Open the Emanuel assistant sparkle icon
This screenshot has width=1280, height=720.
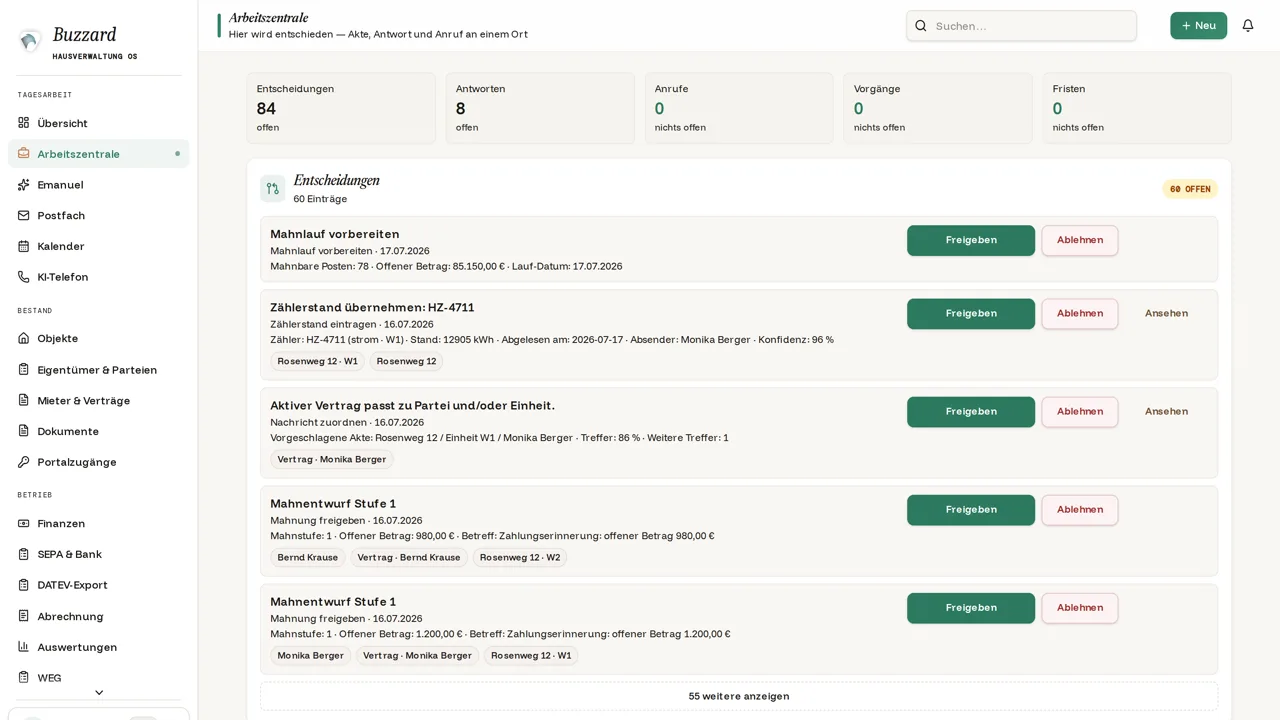pos(23,185)
